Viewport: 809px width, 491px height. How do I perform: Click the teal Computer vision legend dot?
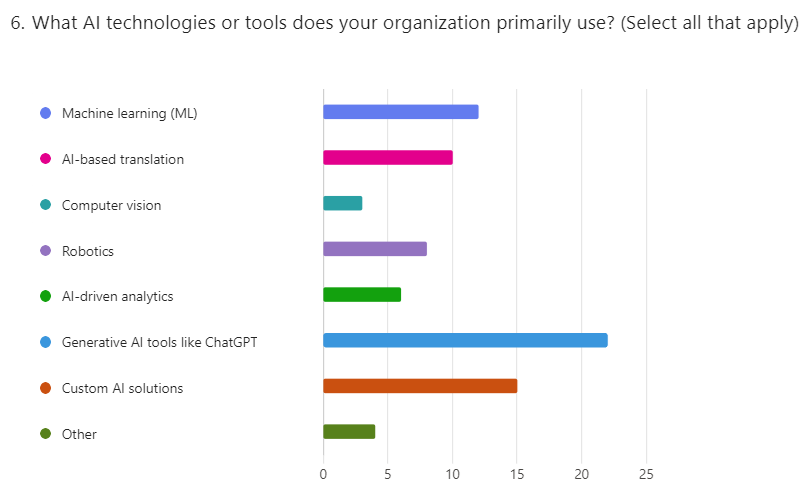coord(45,205)
